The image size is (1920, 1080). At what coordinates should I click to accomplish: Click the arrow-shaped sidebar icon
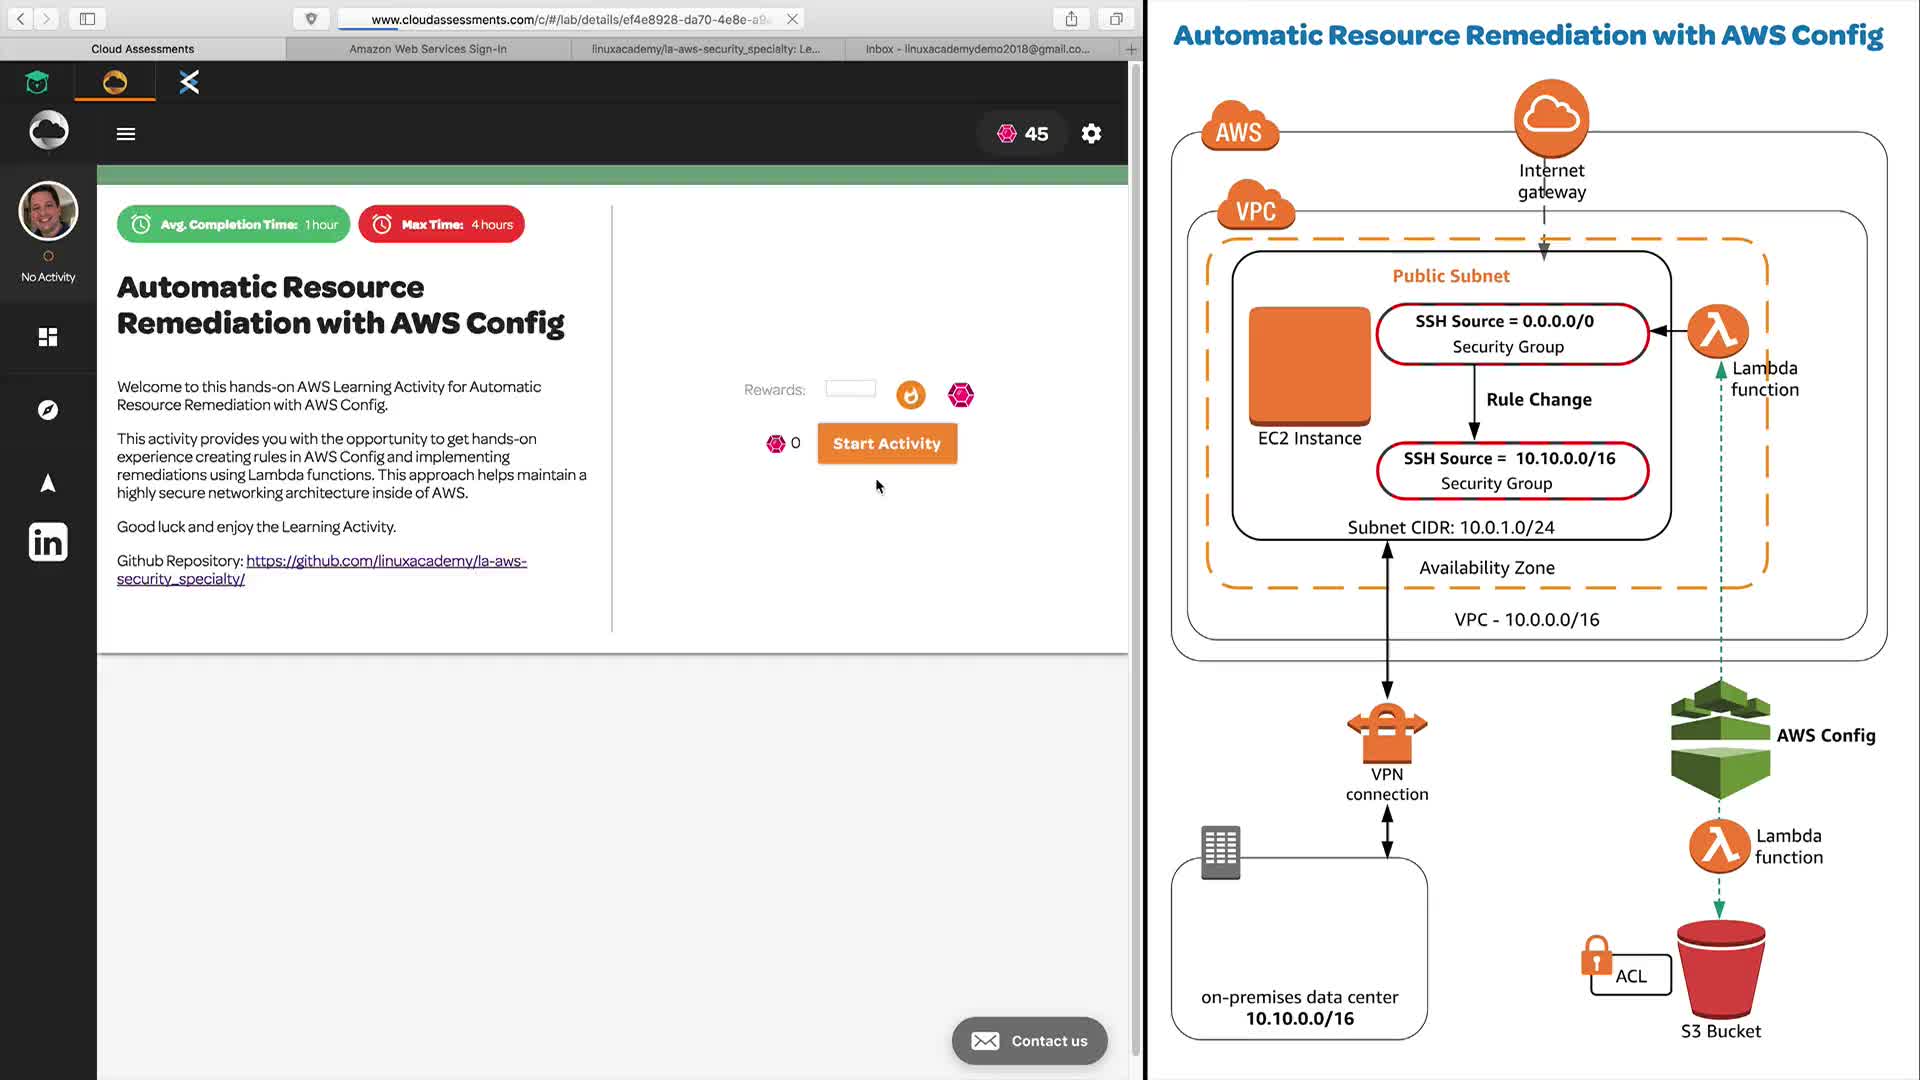(48, 484)
